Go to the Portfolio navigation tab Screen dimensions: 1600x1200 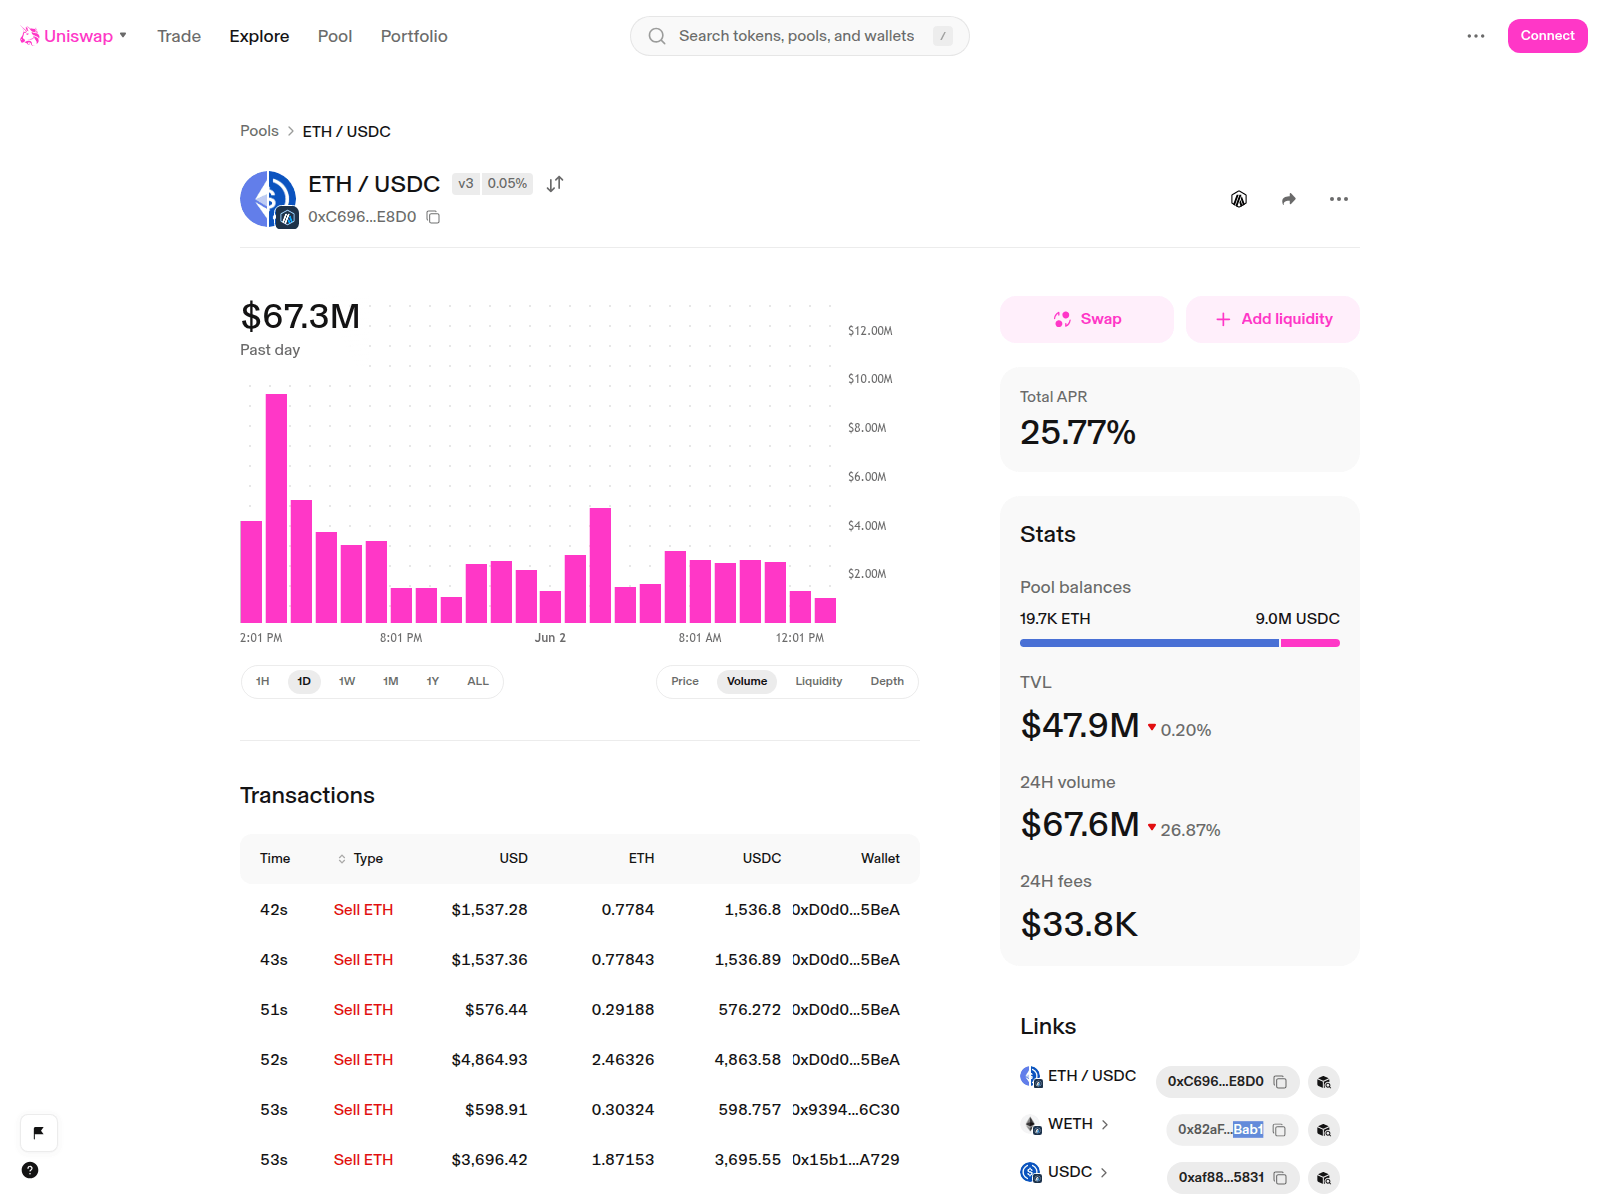pyautogui.click(x=414, y=36)
